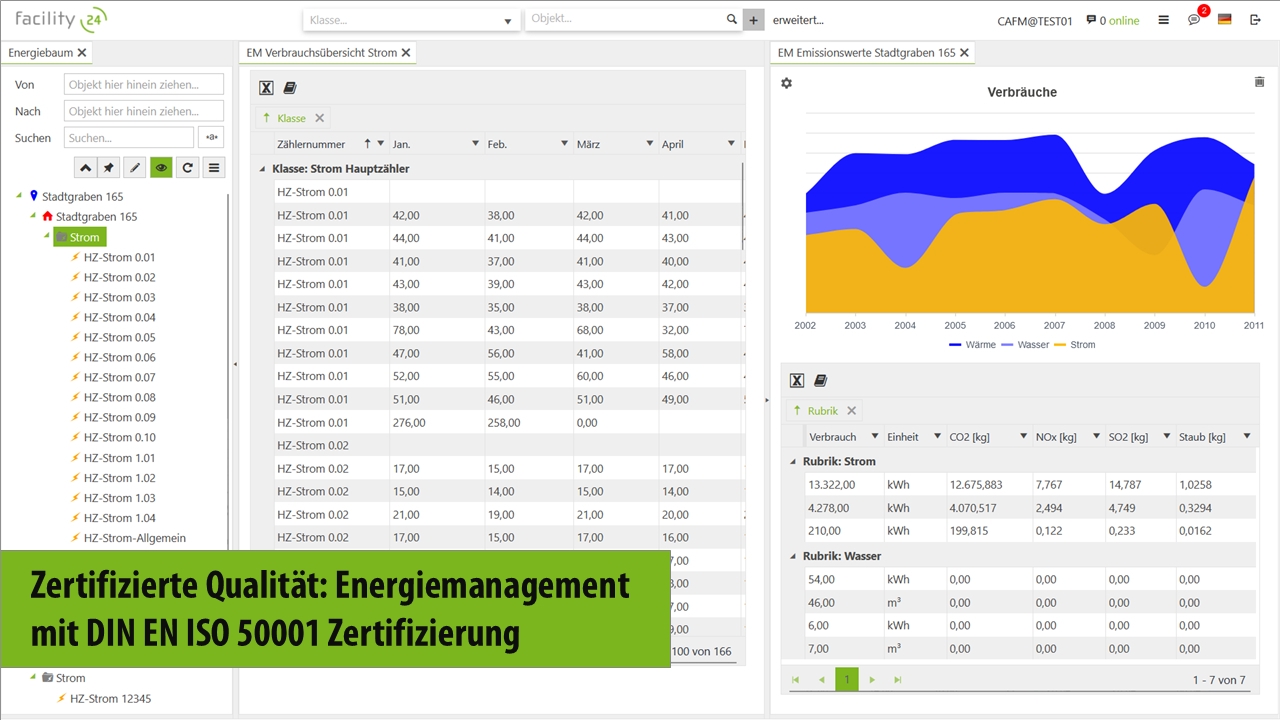Close the EM Emissionswerte Stadtgraben 165 tab

964,52
